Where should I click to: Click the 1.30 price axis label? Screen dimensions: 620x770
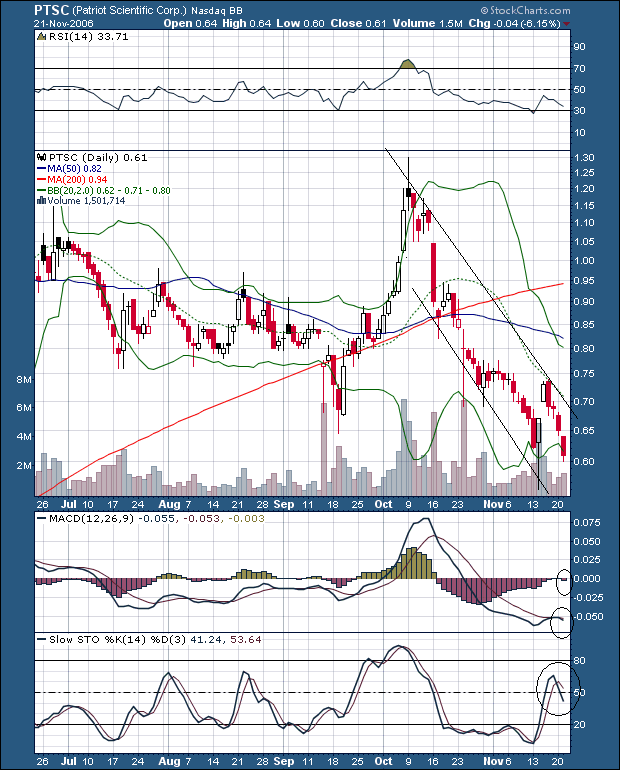584,158
